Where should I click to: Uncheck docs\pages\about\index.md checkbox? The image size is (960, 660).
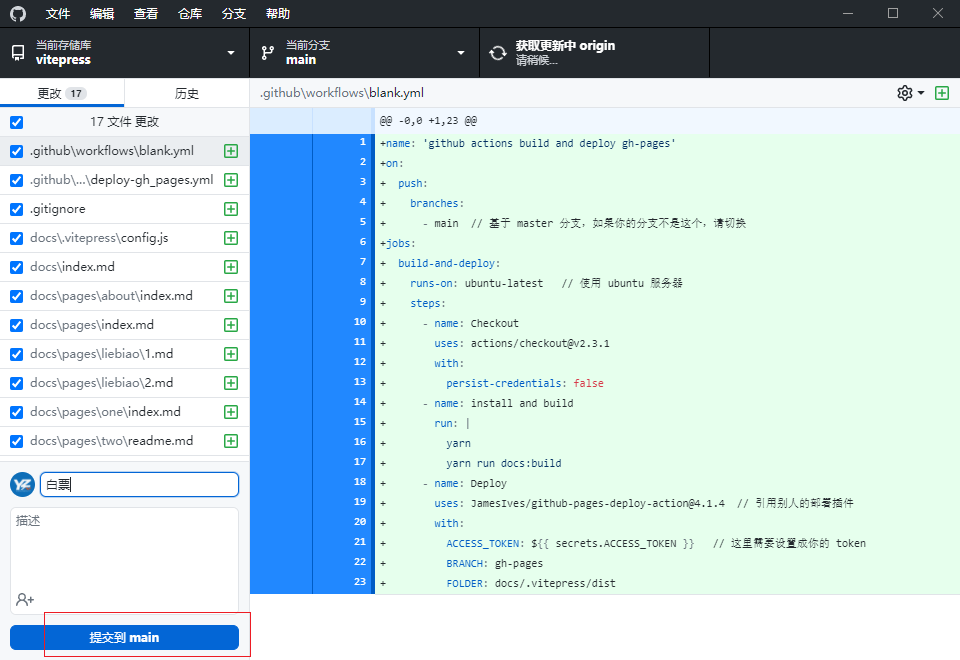point(17,296)
